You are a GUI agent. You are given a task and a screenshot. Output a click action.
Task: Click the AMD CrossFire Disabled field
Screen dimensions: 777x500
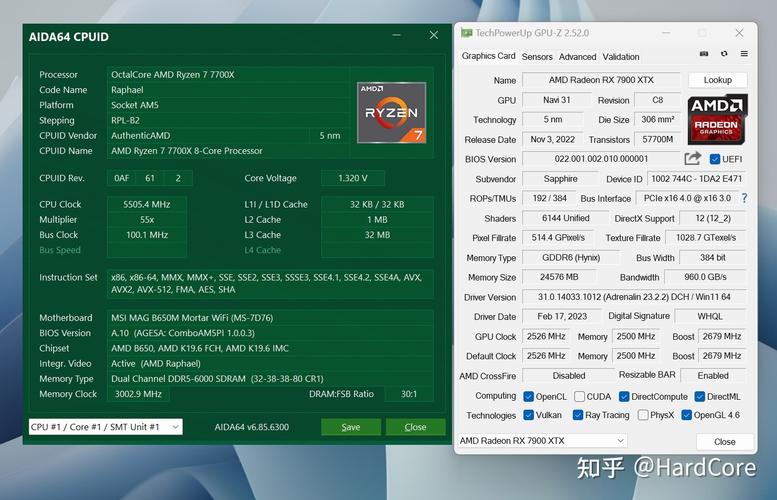click(568, 376)
